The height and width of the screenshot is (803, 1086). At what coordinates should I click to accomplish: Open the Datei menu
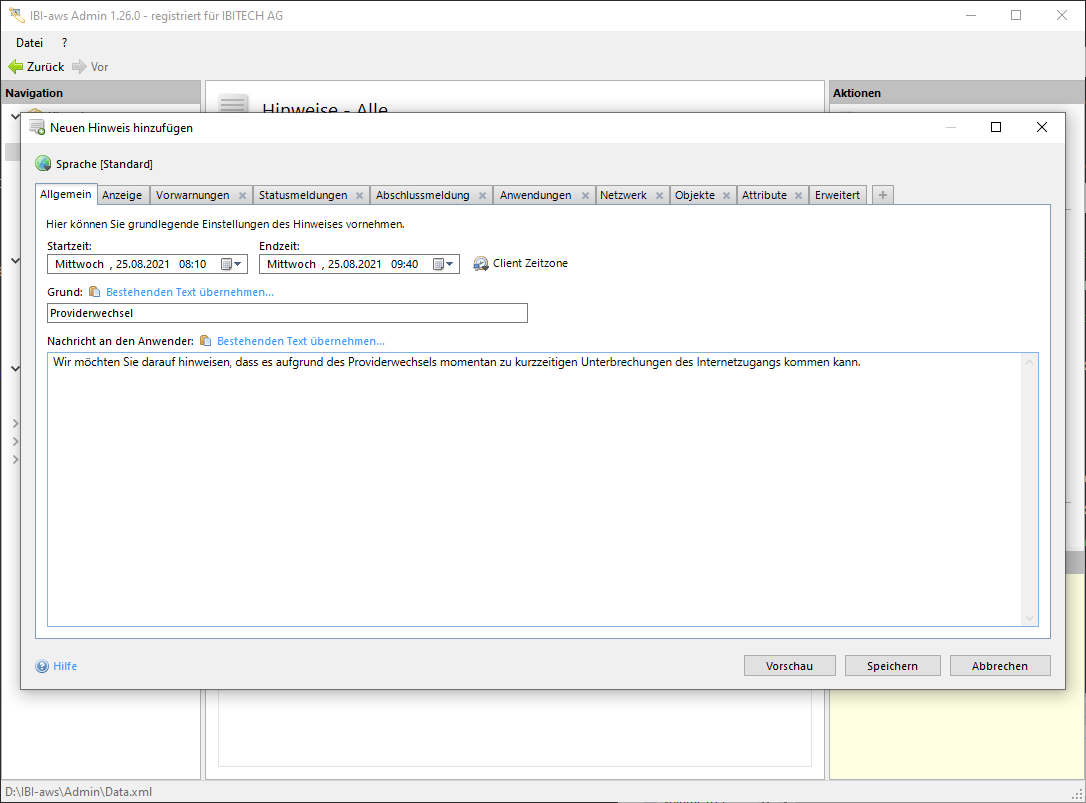pyautogui.click(x=29, y=43)
